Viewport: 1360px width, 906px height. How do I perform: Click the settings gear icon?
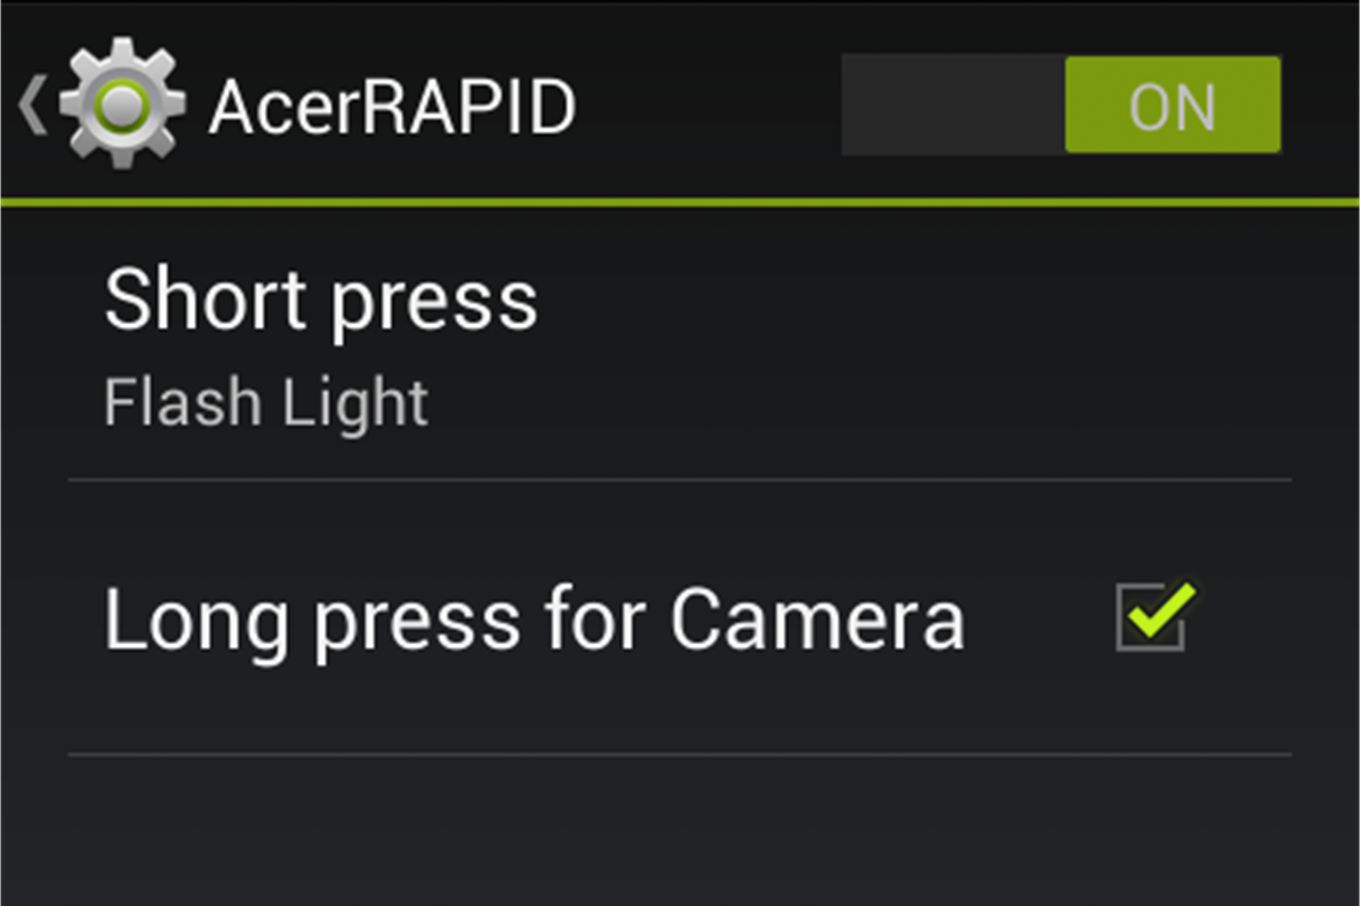pos(122,104)
